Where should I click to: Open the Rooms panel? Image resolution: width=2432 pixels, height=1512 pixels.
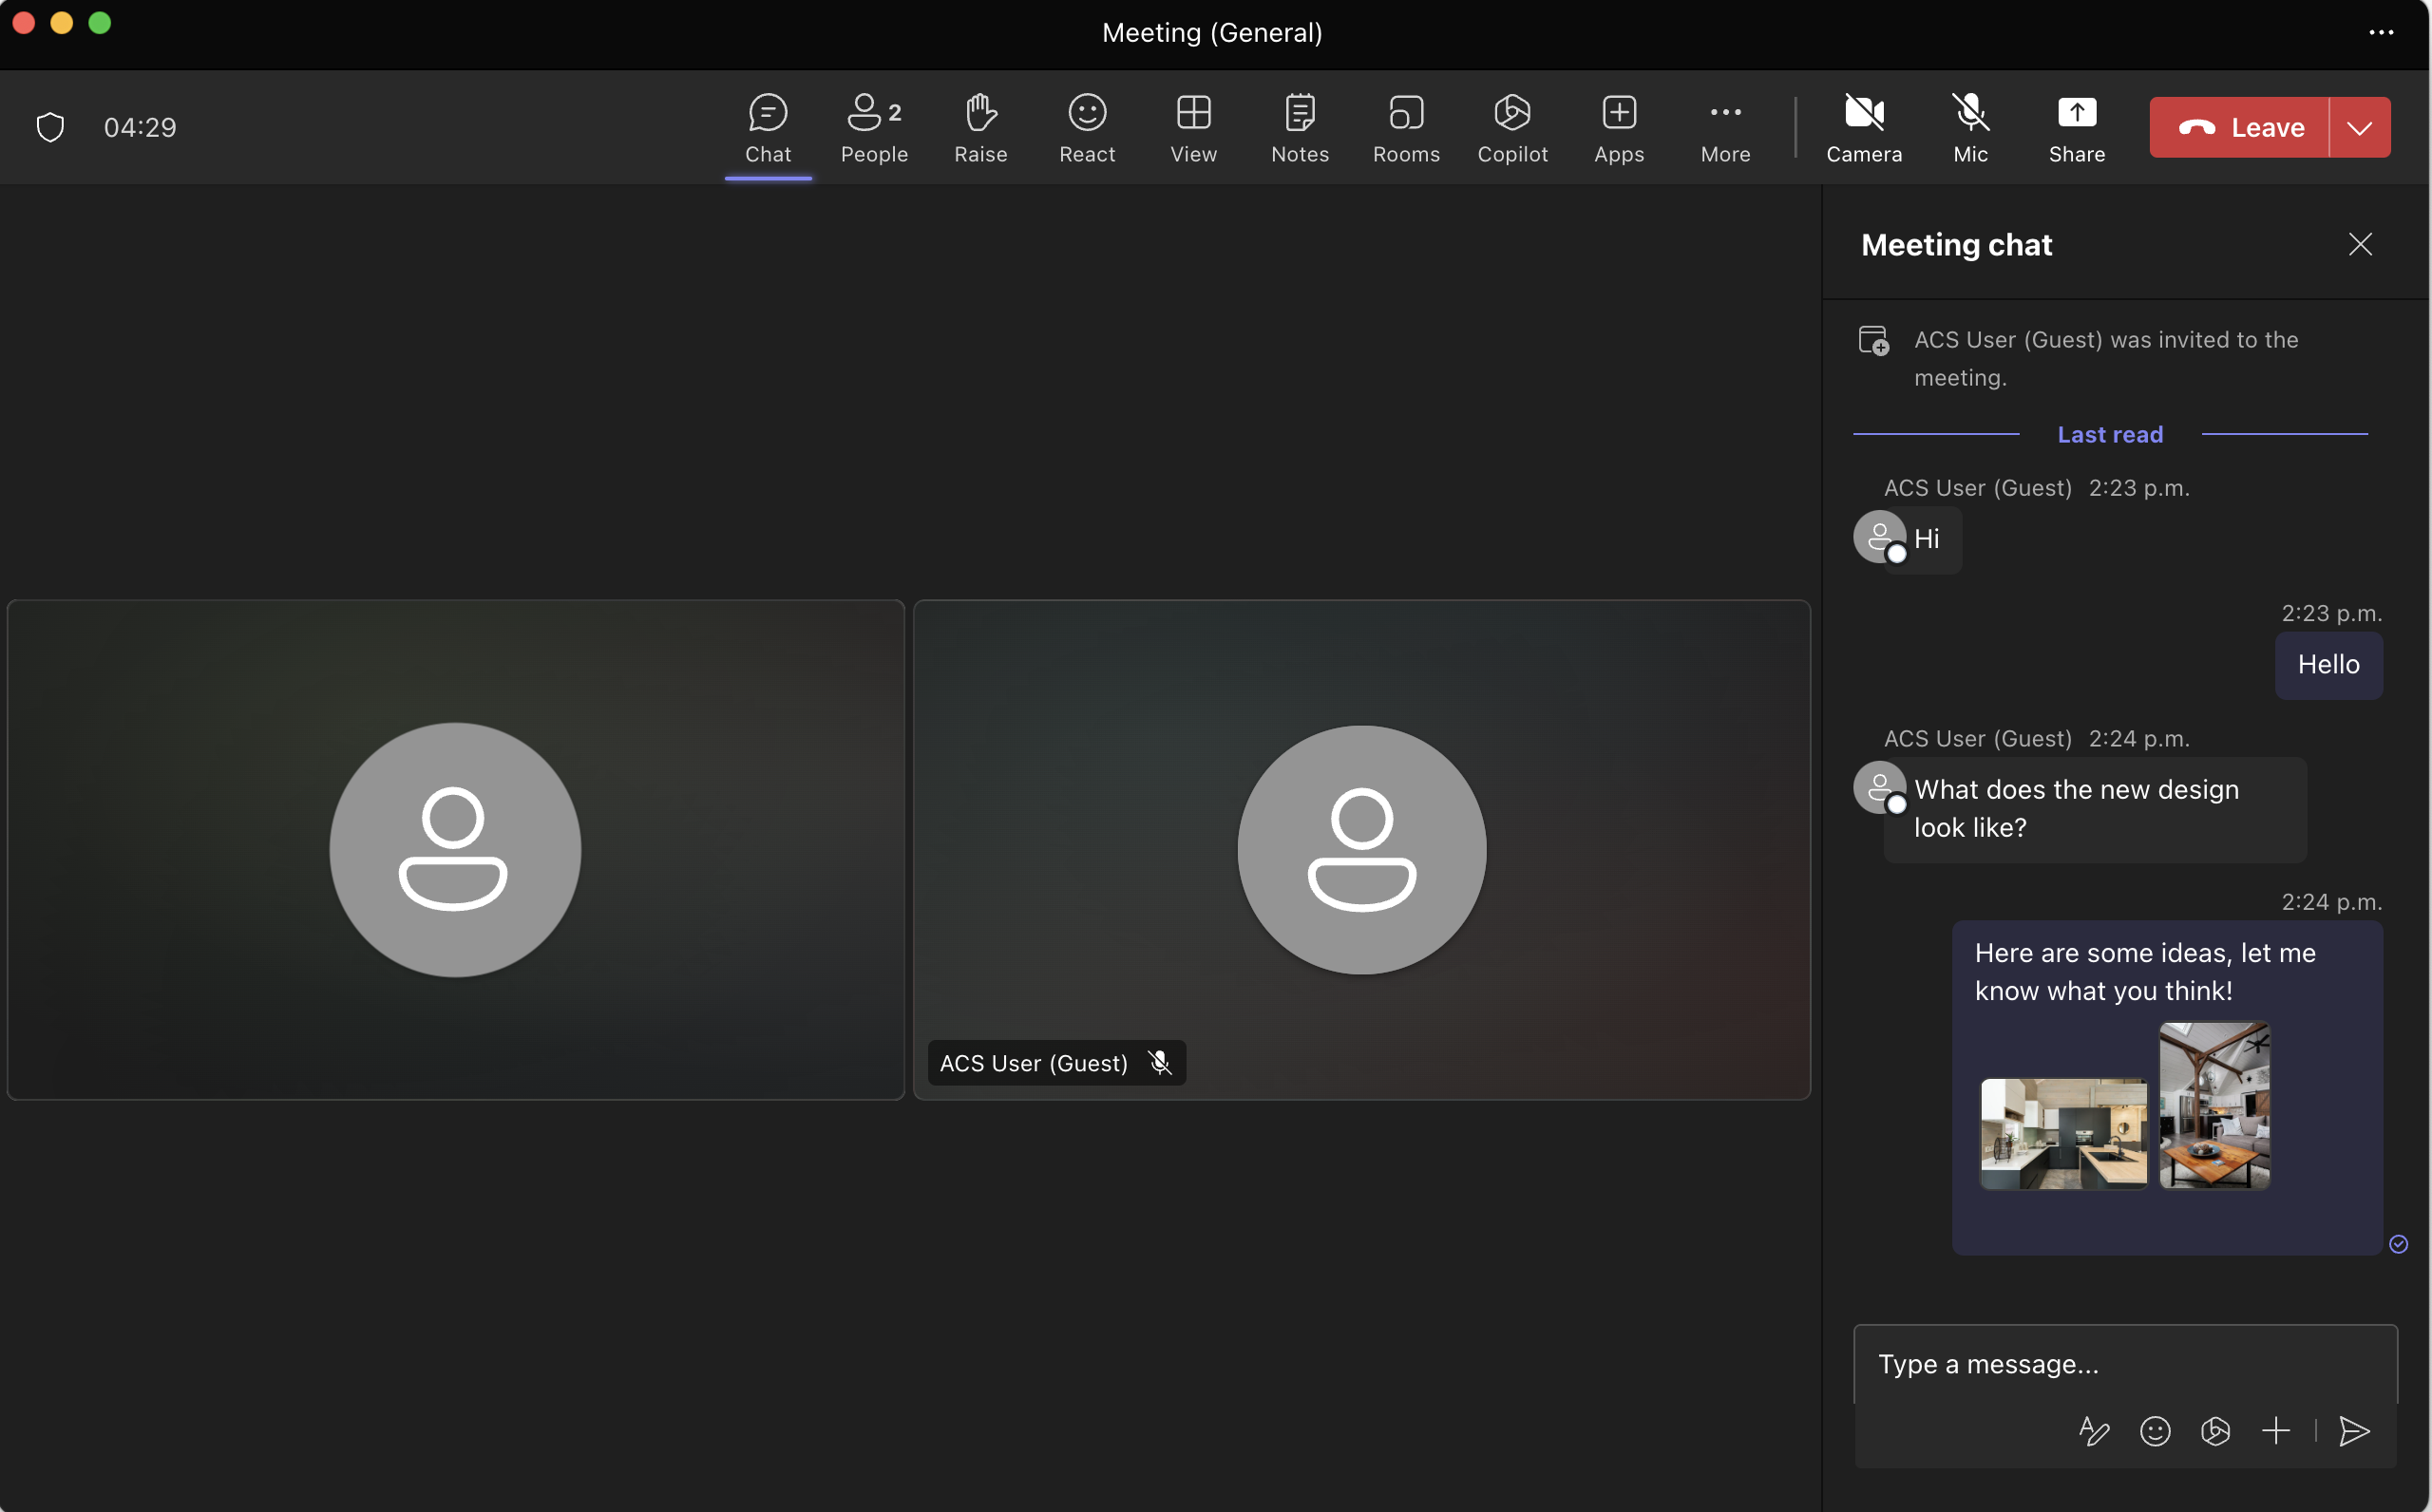1406,127
